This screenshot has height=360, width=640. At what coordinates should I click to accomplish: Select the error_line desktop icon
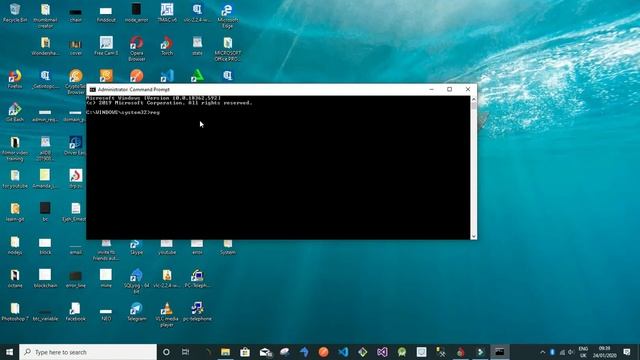tap(76, 278)
